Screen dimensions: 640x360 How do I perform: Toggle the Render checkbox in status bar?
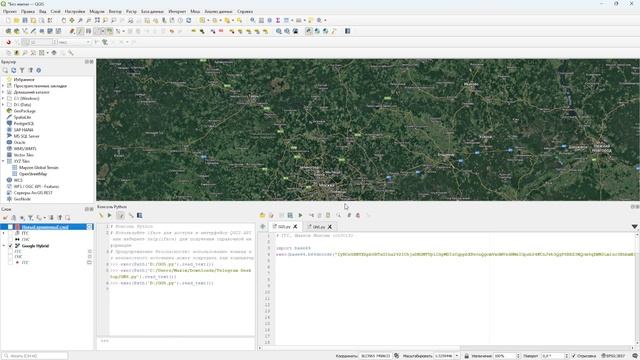click(573, 356)
